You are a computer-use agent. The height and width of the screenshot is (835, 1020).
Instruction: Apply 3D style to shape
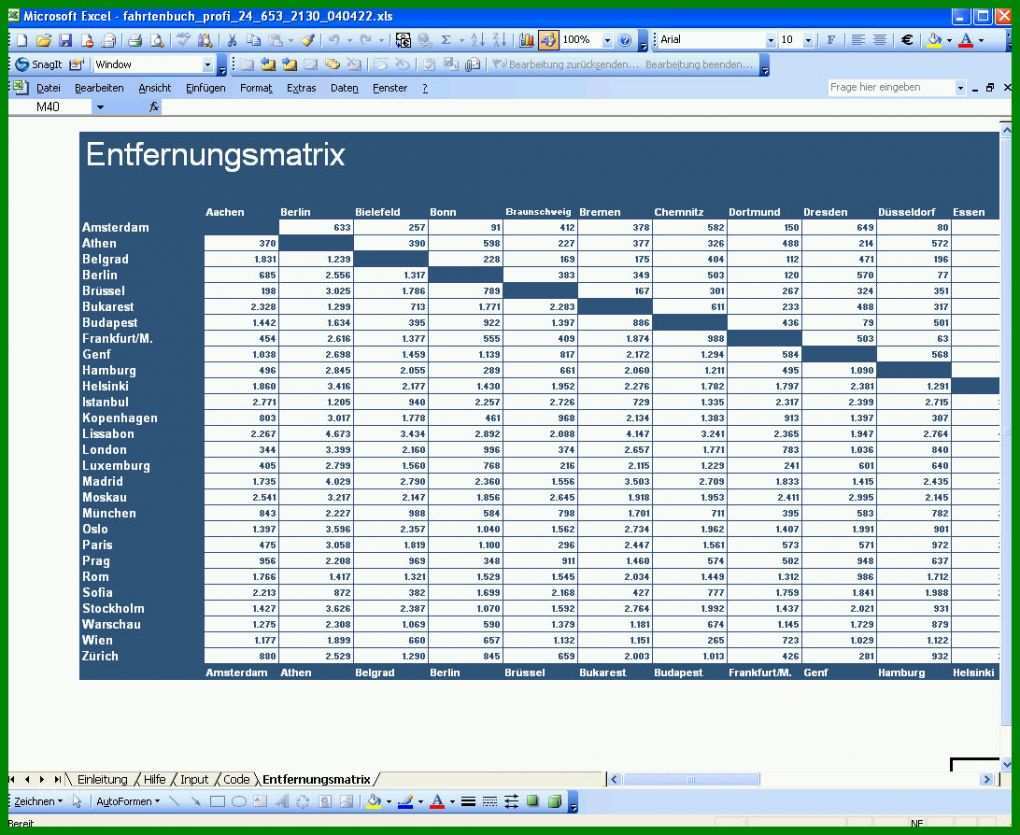(554, 801)
